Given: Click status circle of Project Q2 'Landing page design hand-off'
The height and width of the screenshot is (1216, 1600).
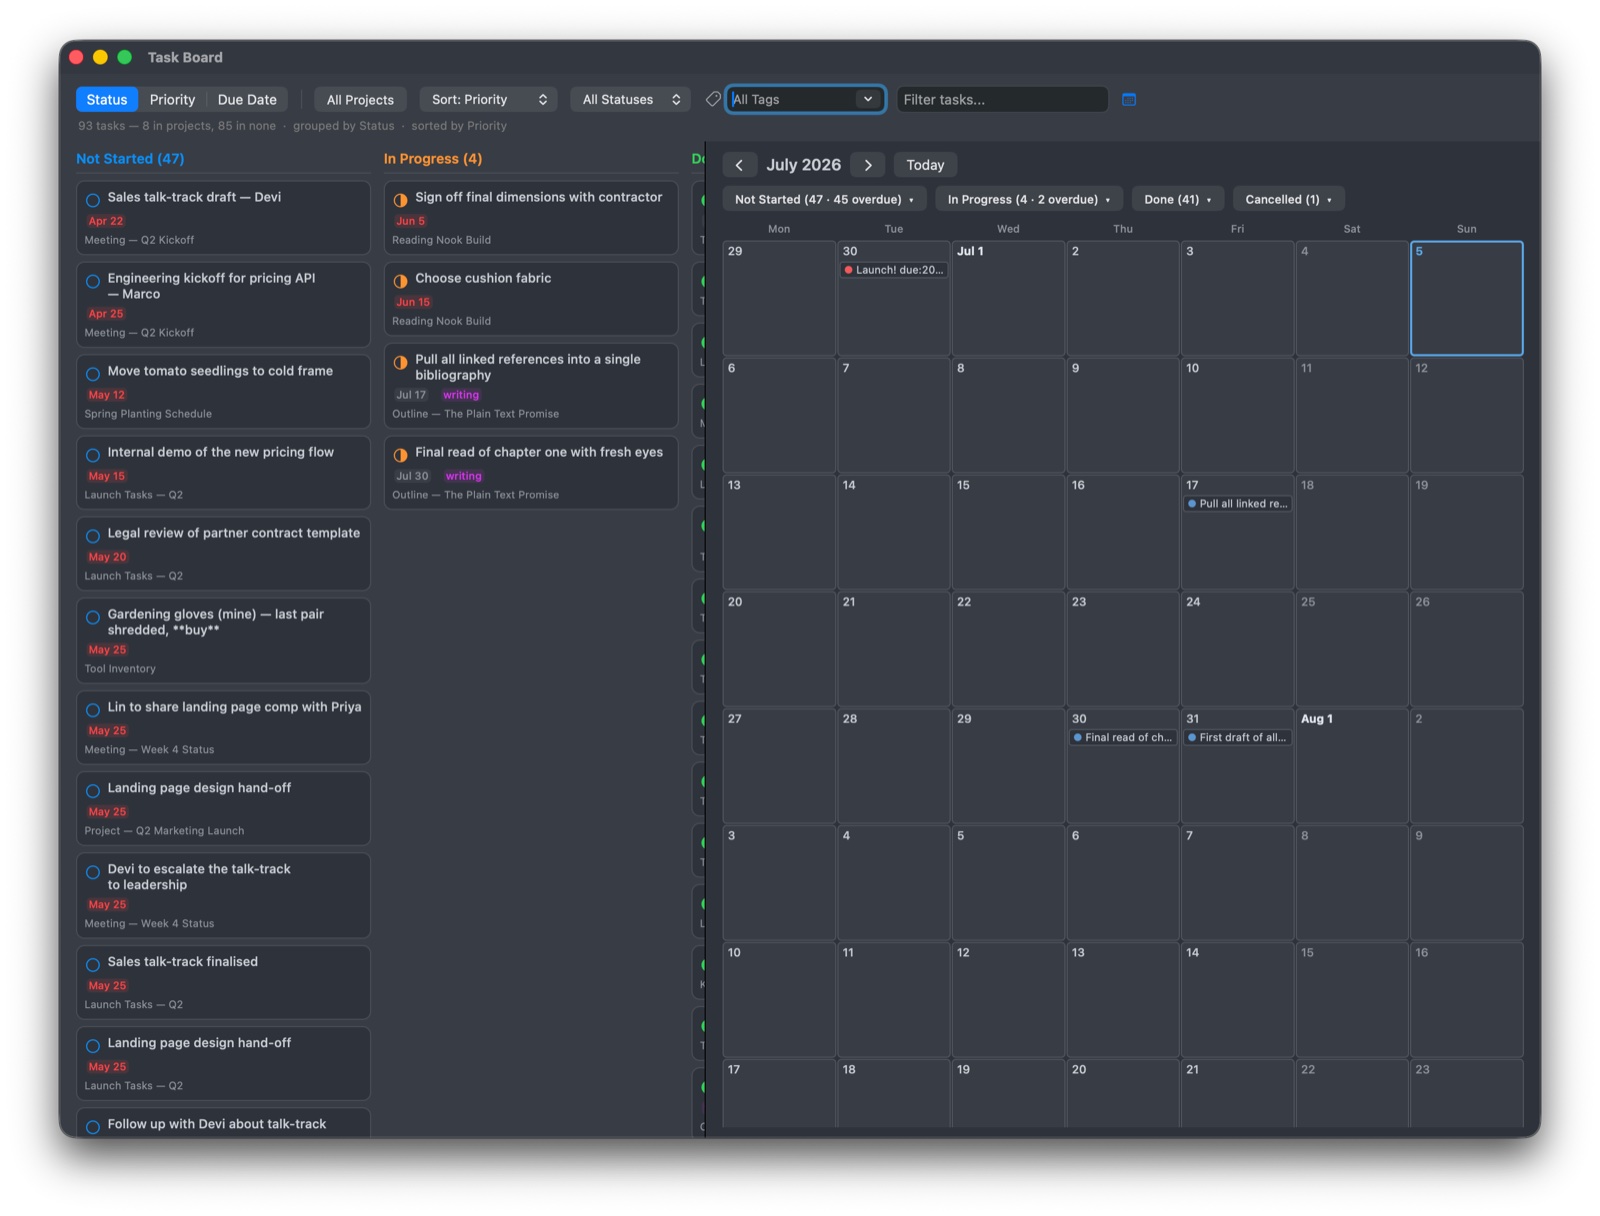Looking at the screenshot, I should pos(93,790).
